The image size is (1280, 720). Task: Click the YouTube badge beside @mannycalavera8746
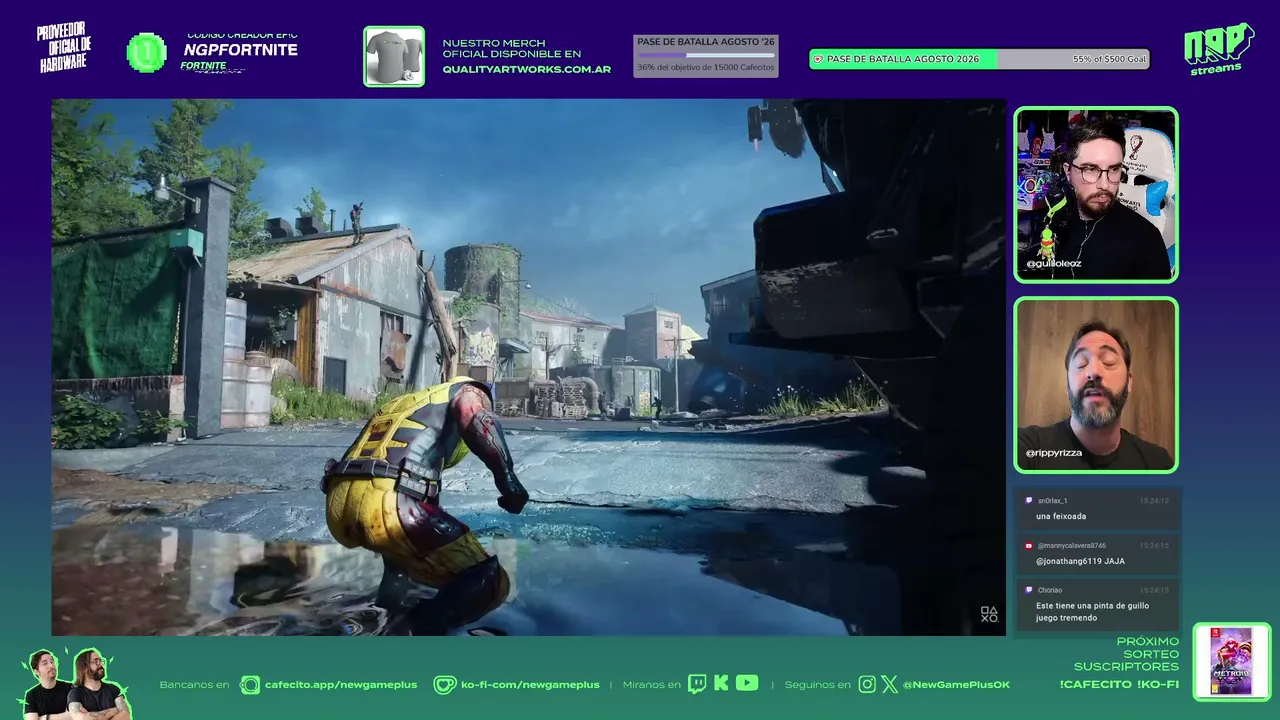click(x=1028, y=545)
